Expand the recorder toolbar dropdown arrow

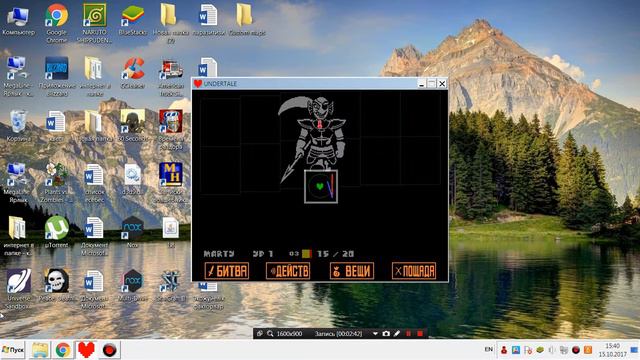[375, 333]
